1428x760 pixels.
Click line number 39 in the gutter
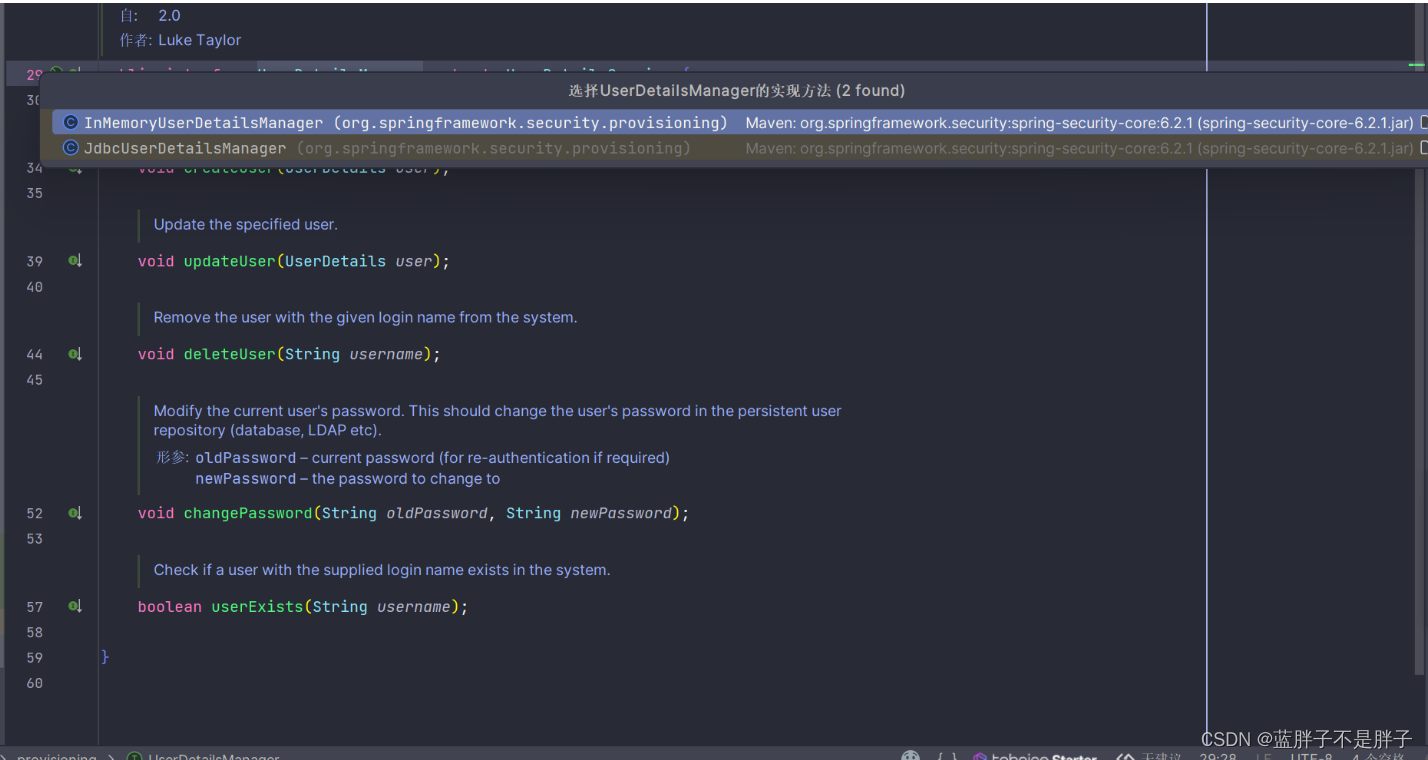[35, 261]
